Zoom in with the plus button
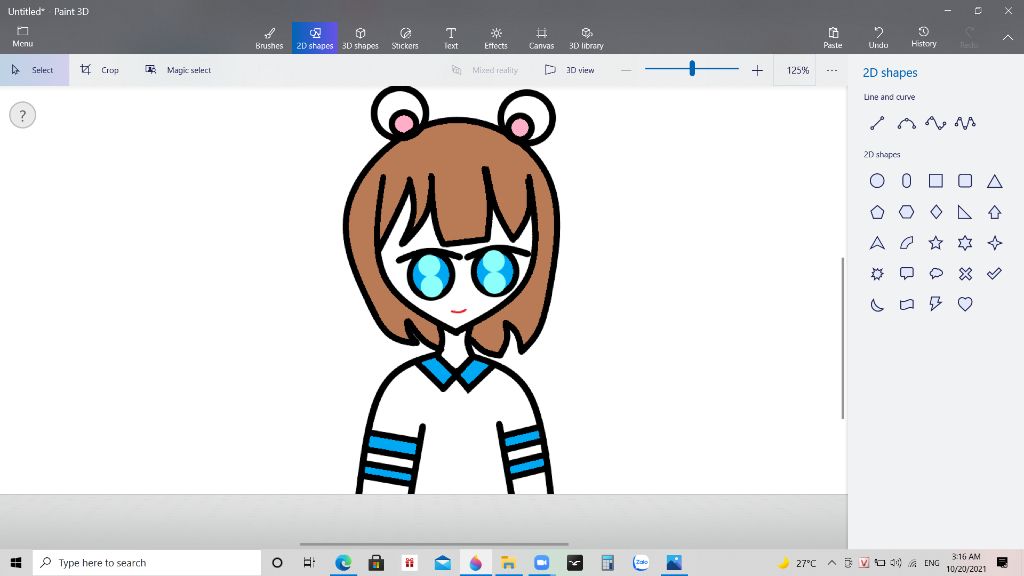Screen dimensions: 1024x576 click(x=757, y=70)
